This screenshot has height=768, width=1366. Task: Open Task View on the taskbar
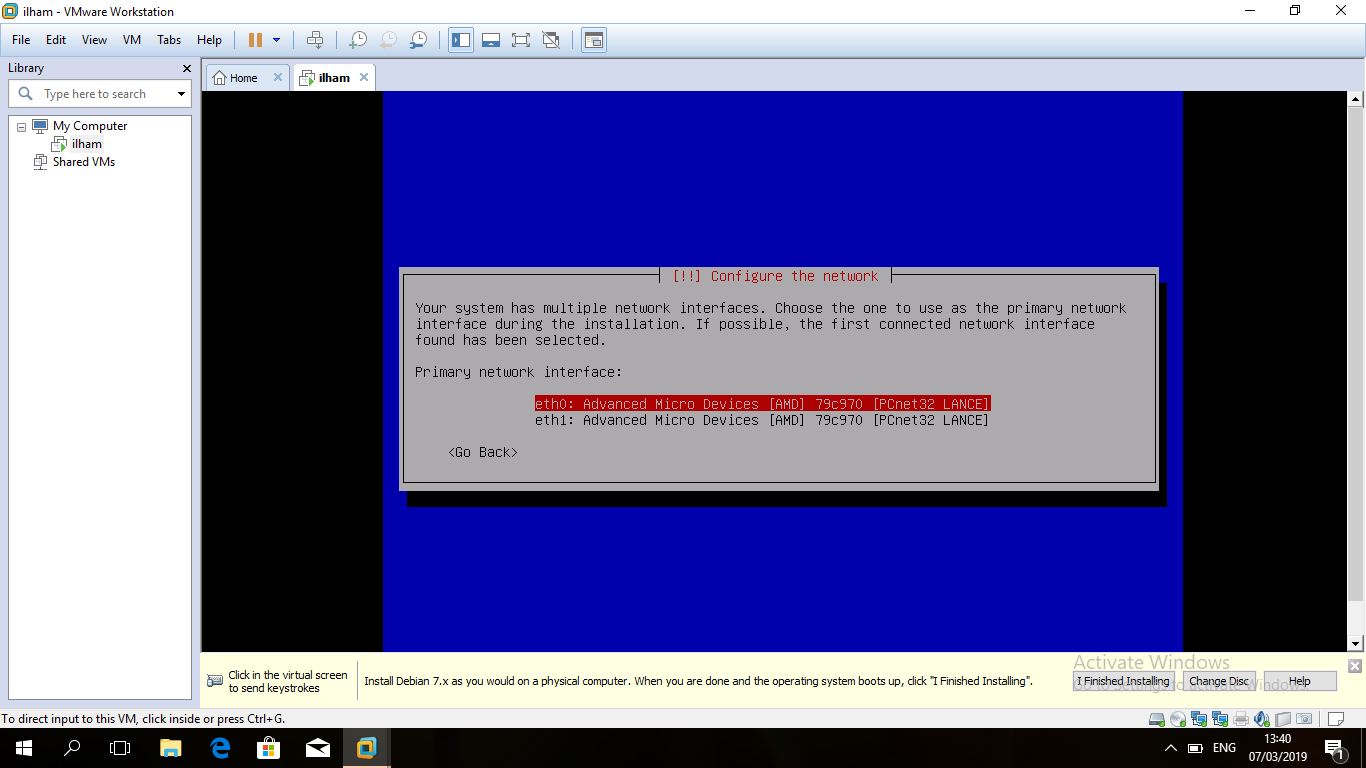click(120, 747)
